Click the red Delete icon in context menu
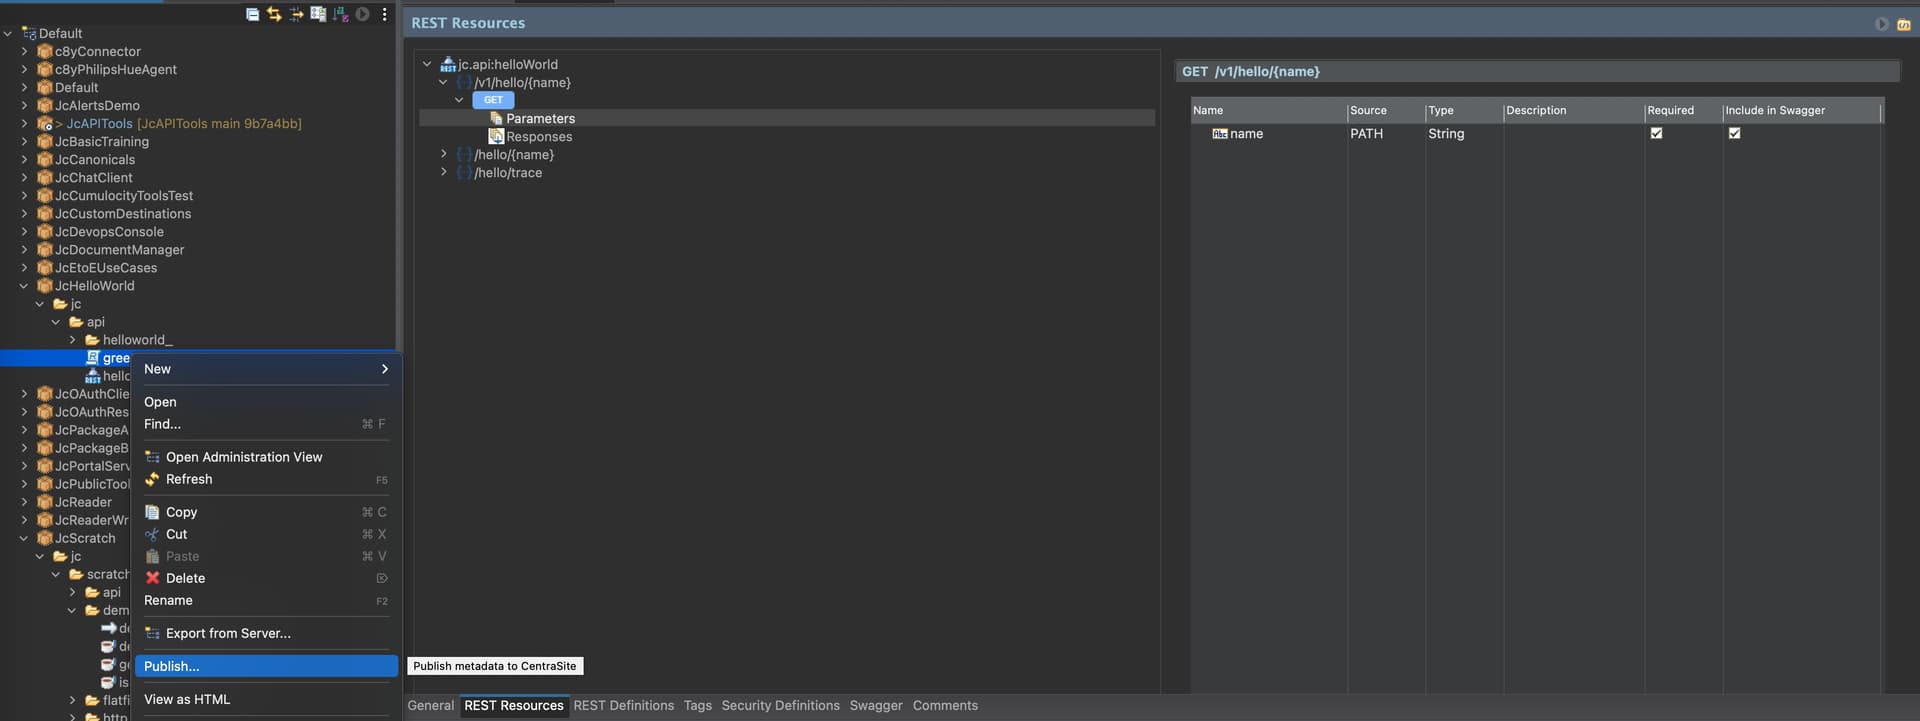The image size is (1920, 721). click(x=152, y=578)
